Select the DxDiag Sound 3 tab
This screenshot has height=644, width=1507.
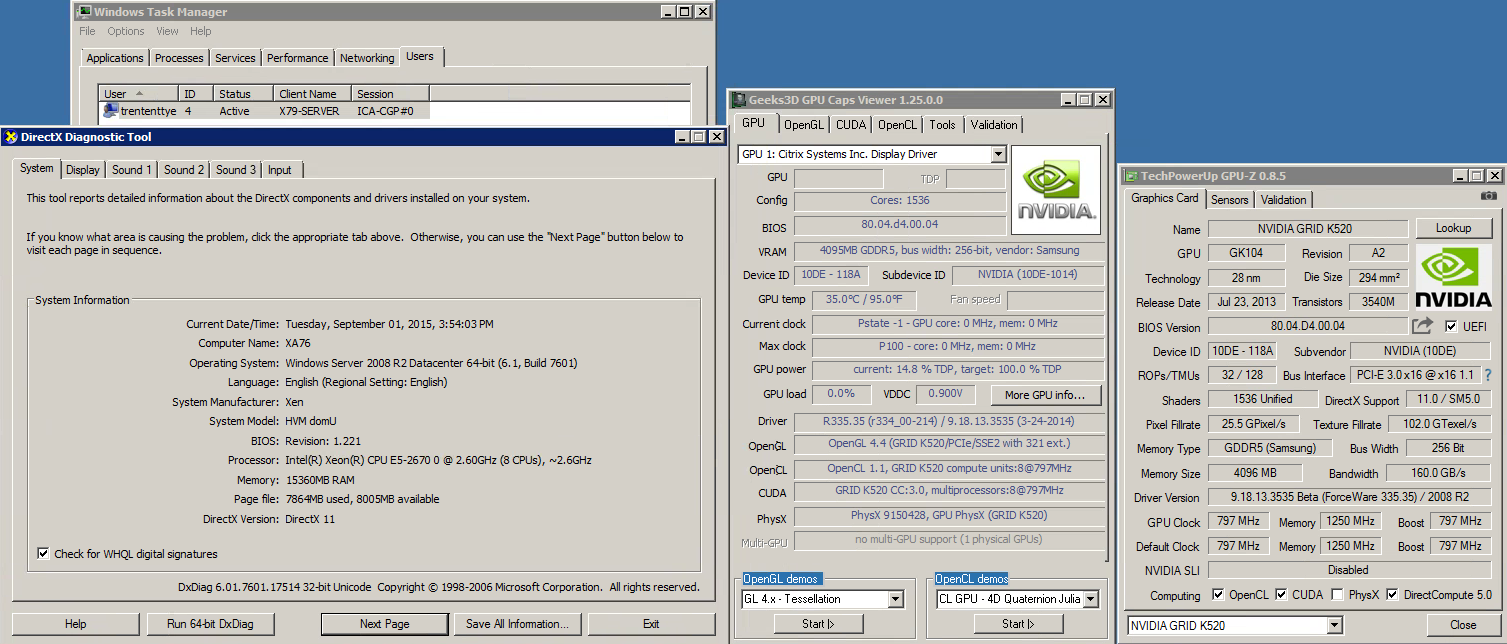(x=236, y=170)
